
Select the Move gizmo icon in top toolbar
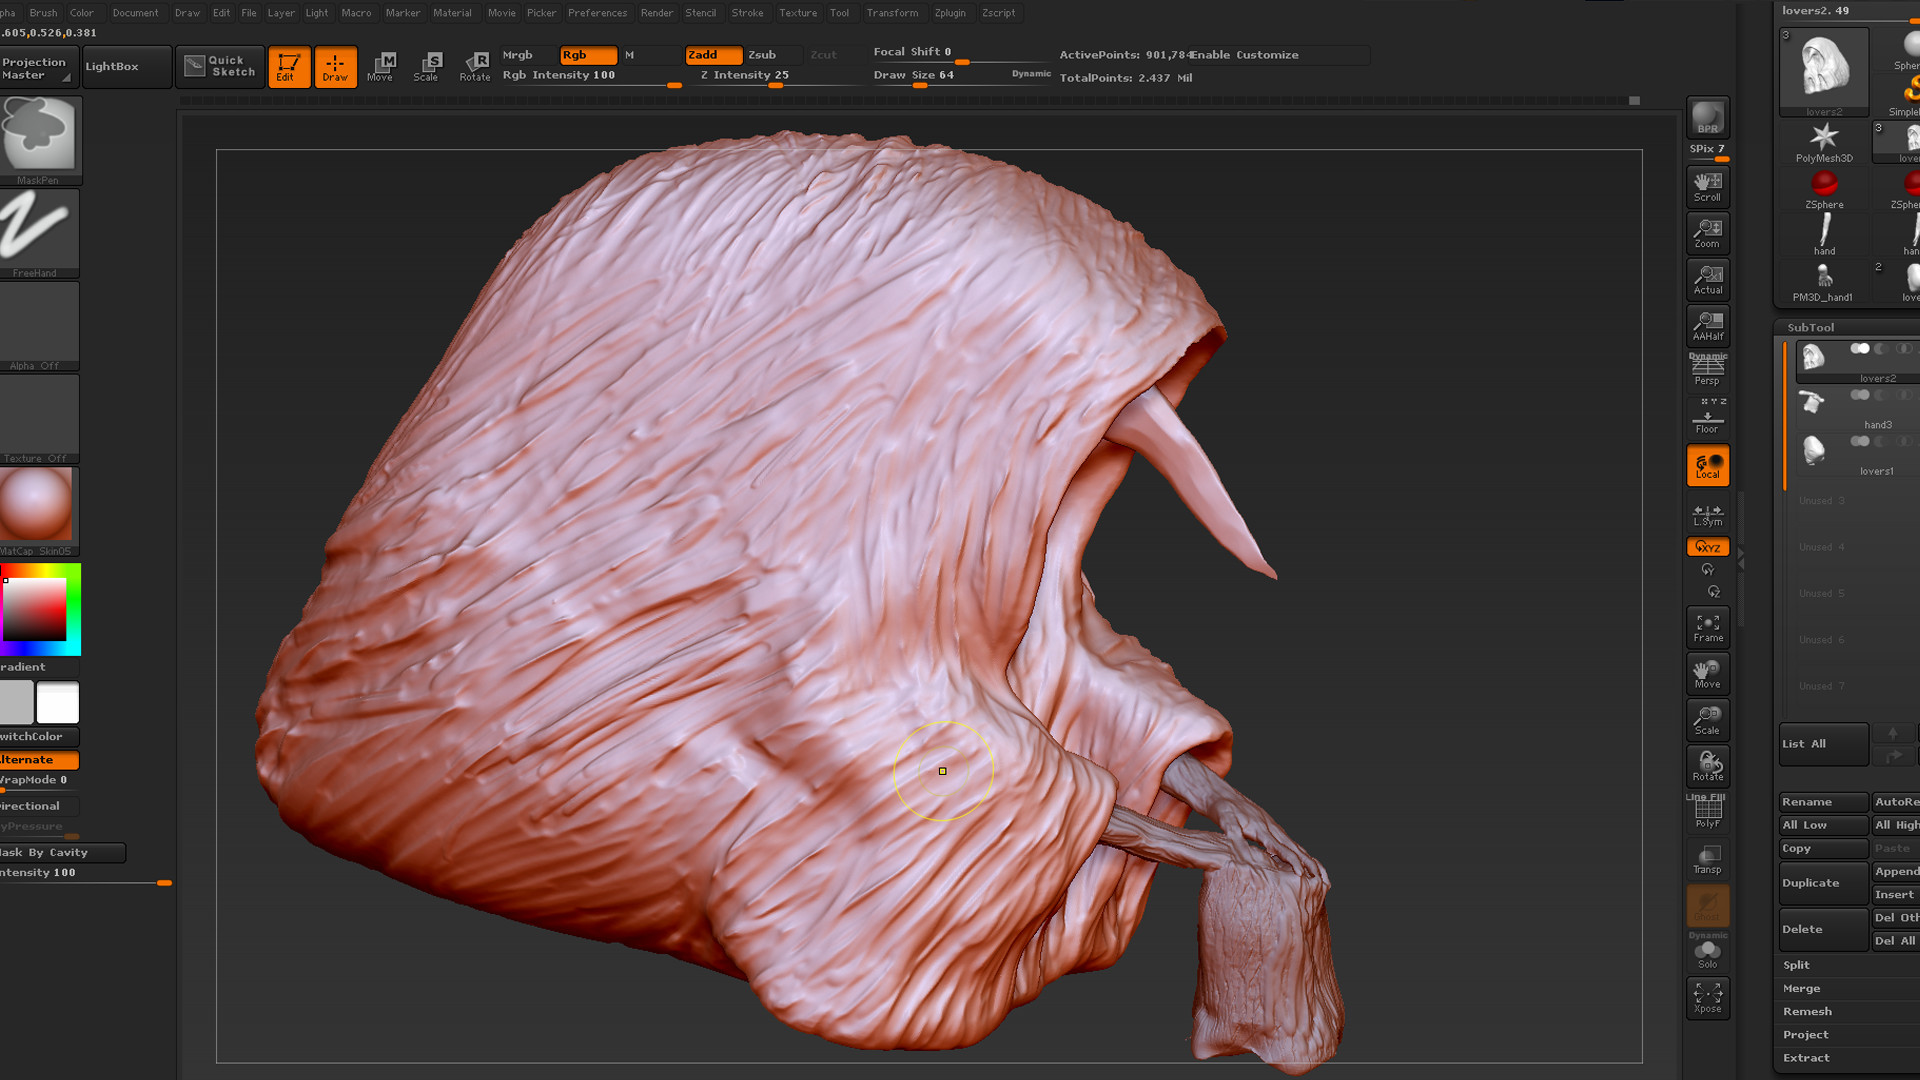click(381, 67)
